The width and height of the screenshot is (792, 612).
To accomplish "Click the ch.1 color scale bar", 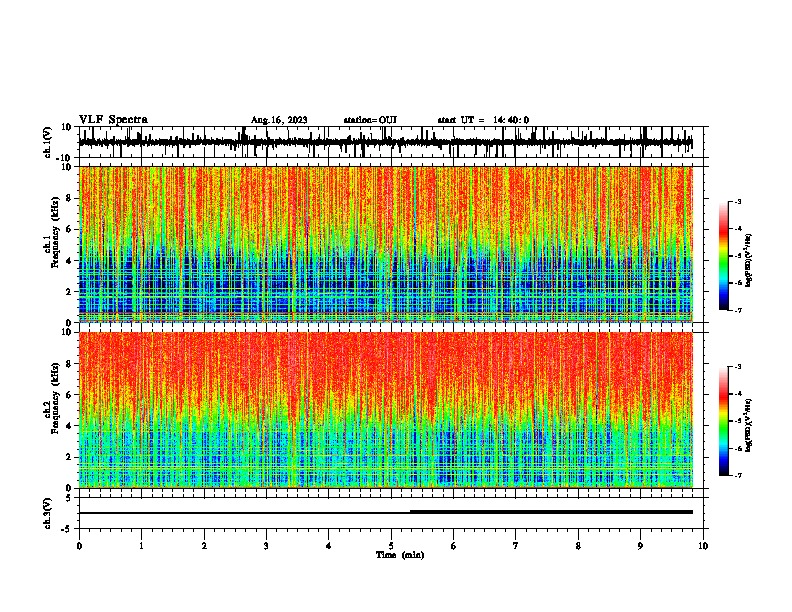I will (x=724, y=256).
